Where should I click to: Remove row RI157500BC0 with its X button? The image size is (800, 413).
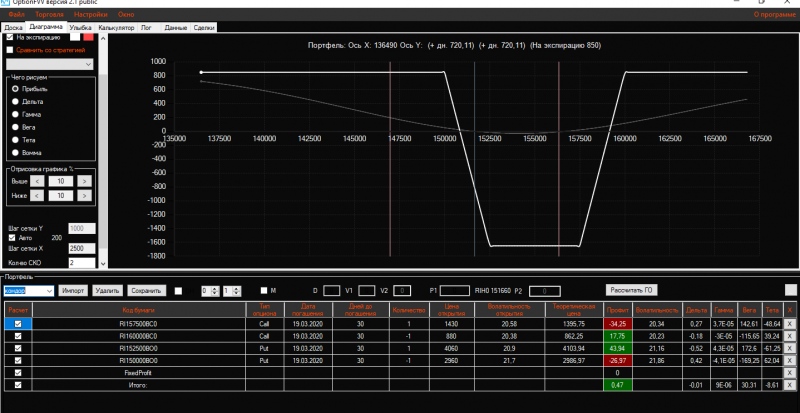click(790, 324)
